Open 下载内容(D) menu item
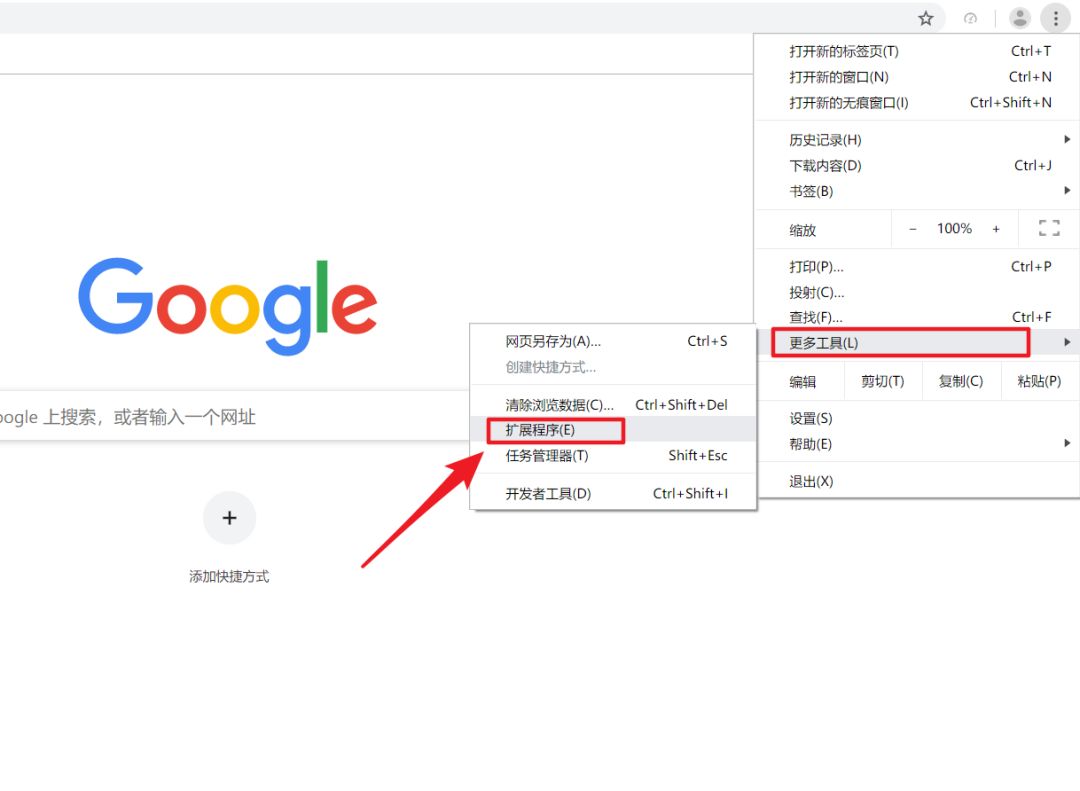This screenshot has width=1080, height=791. pyautogui.click(x=917, y=165)
